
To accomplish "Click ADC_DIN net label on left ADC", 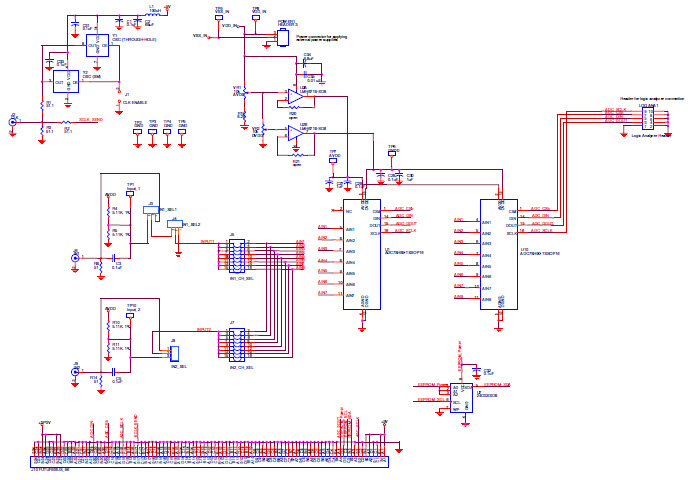I will pyautogui.click(x=404, y=216).
